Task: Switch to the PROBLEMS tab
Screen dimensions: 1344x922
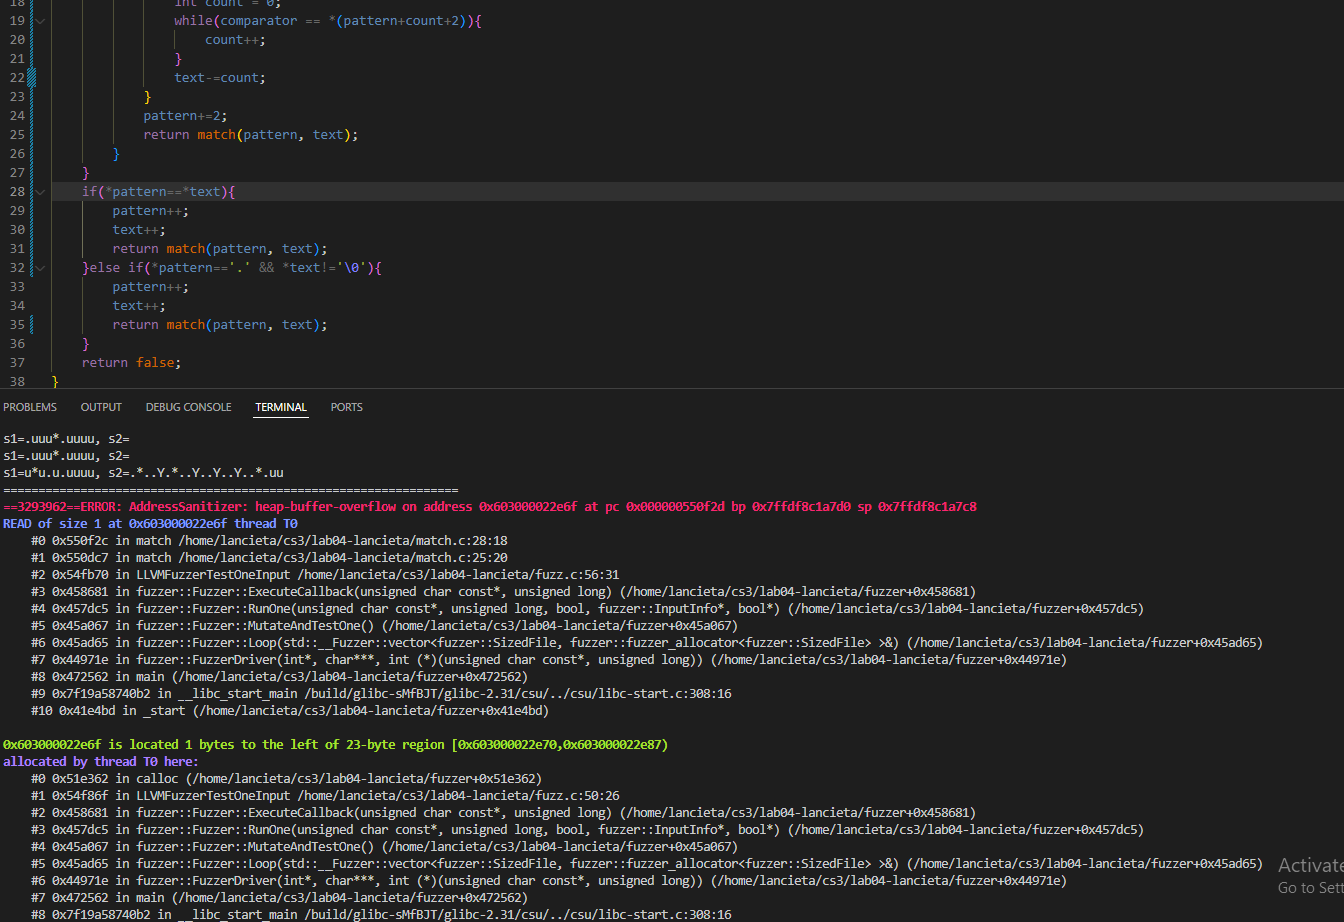Action: (x=30, y=407)
